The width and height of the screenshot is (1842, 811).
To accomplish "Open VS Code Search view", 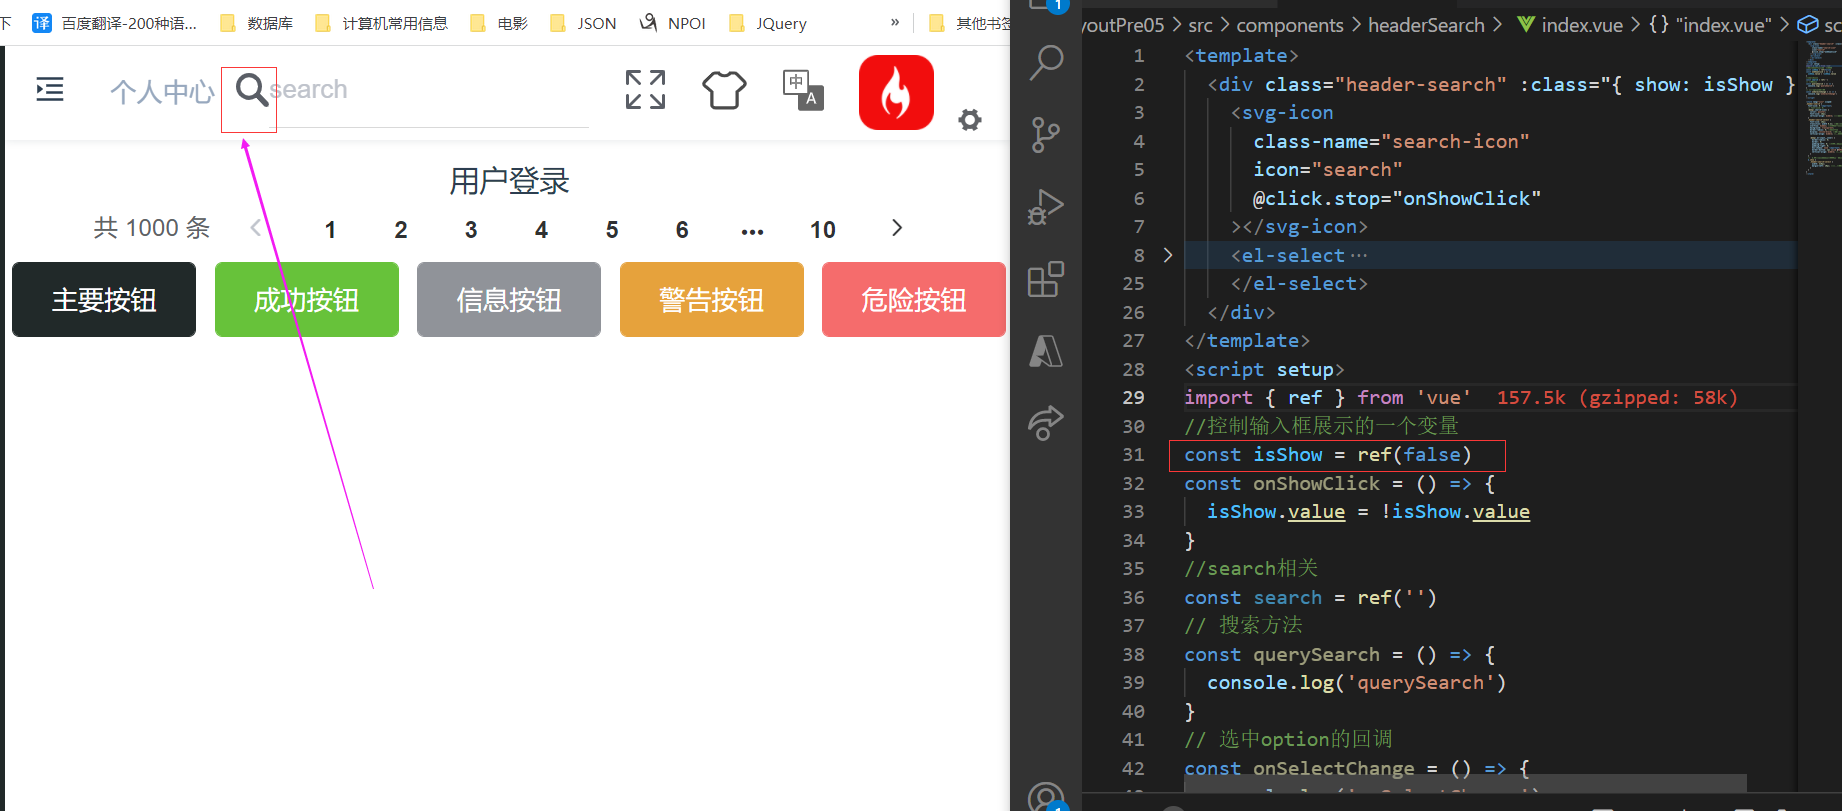I will pyautogui.click(x=1046, y=63).
